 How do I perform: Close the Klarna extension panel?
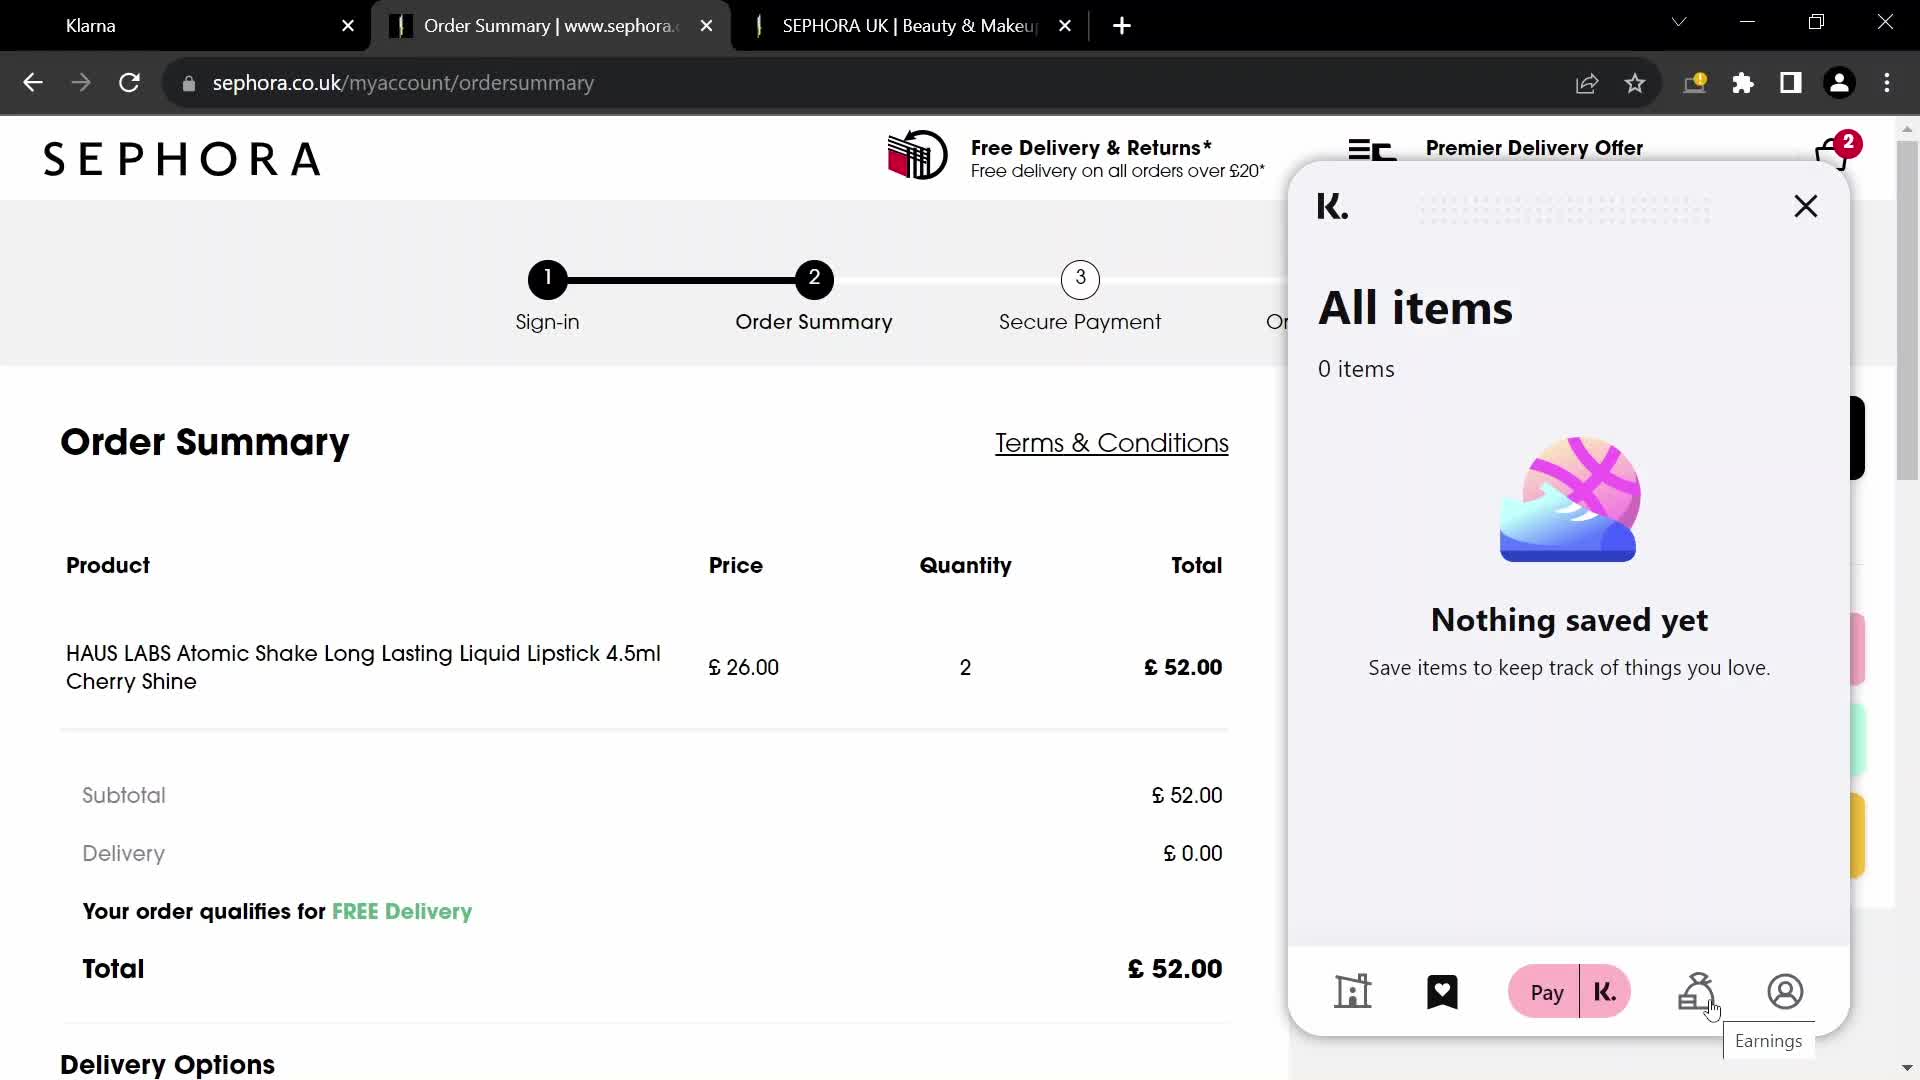1806,206
